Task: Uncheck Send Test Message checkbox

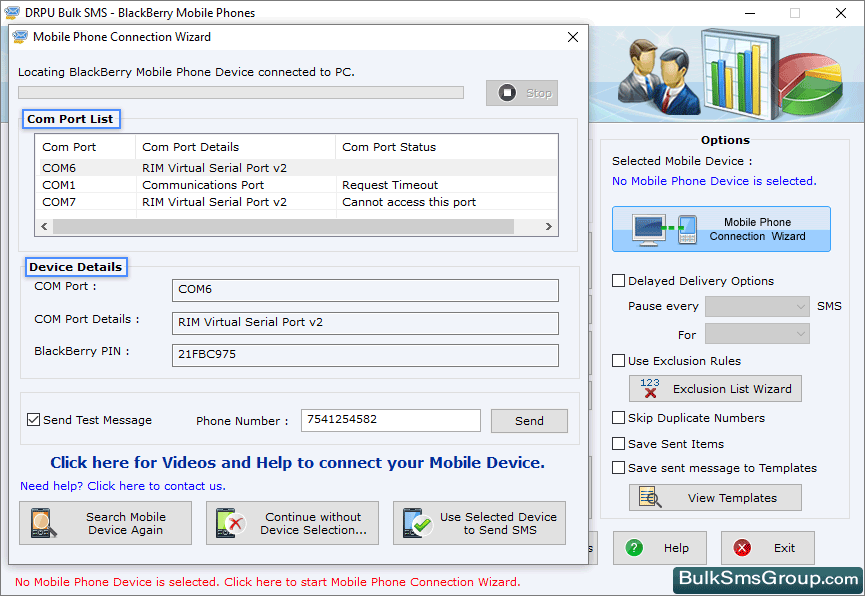Action: tap(34, 420)
